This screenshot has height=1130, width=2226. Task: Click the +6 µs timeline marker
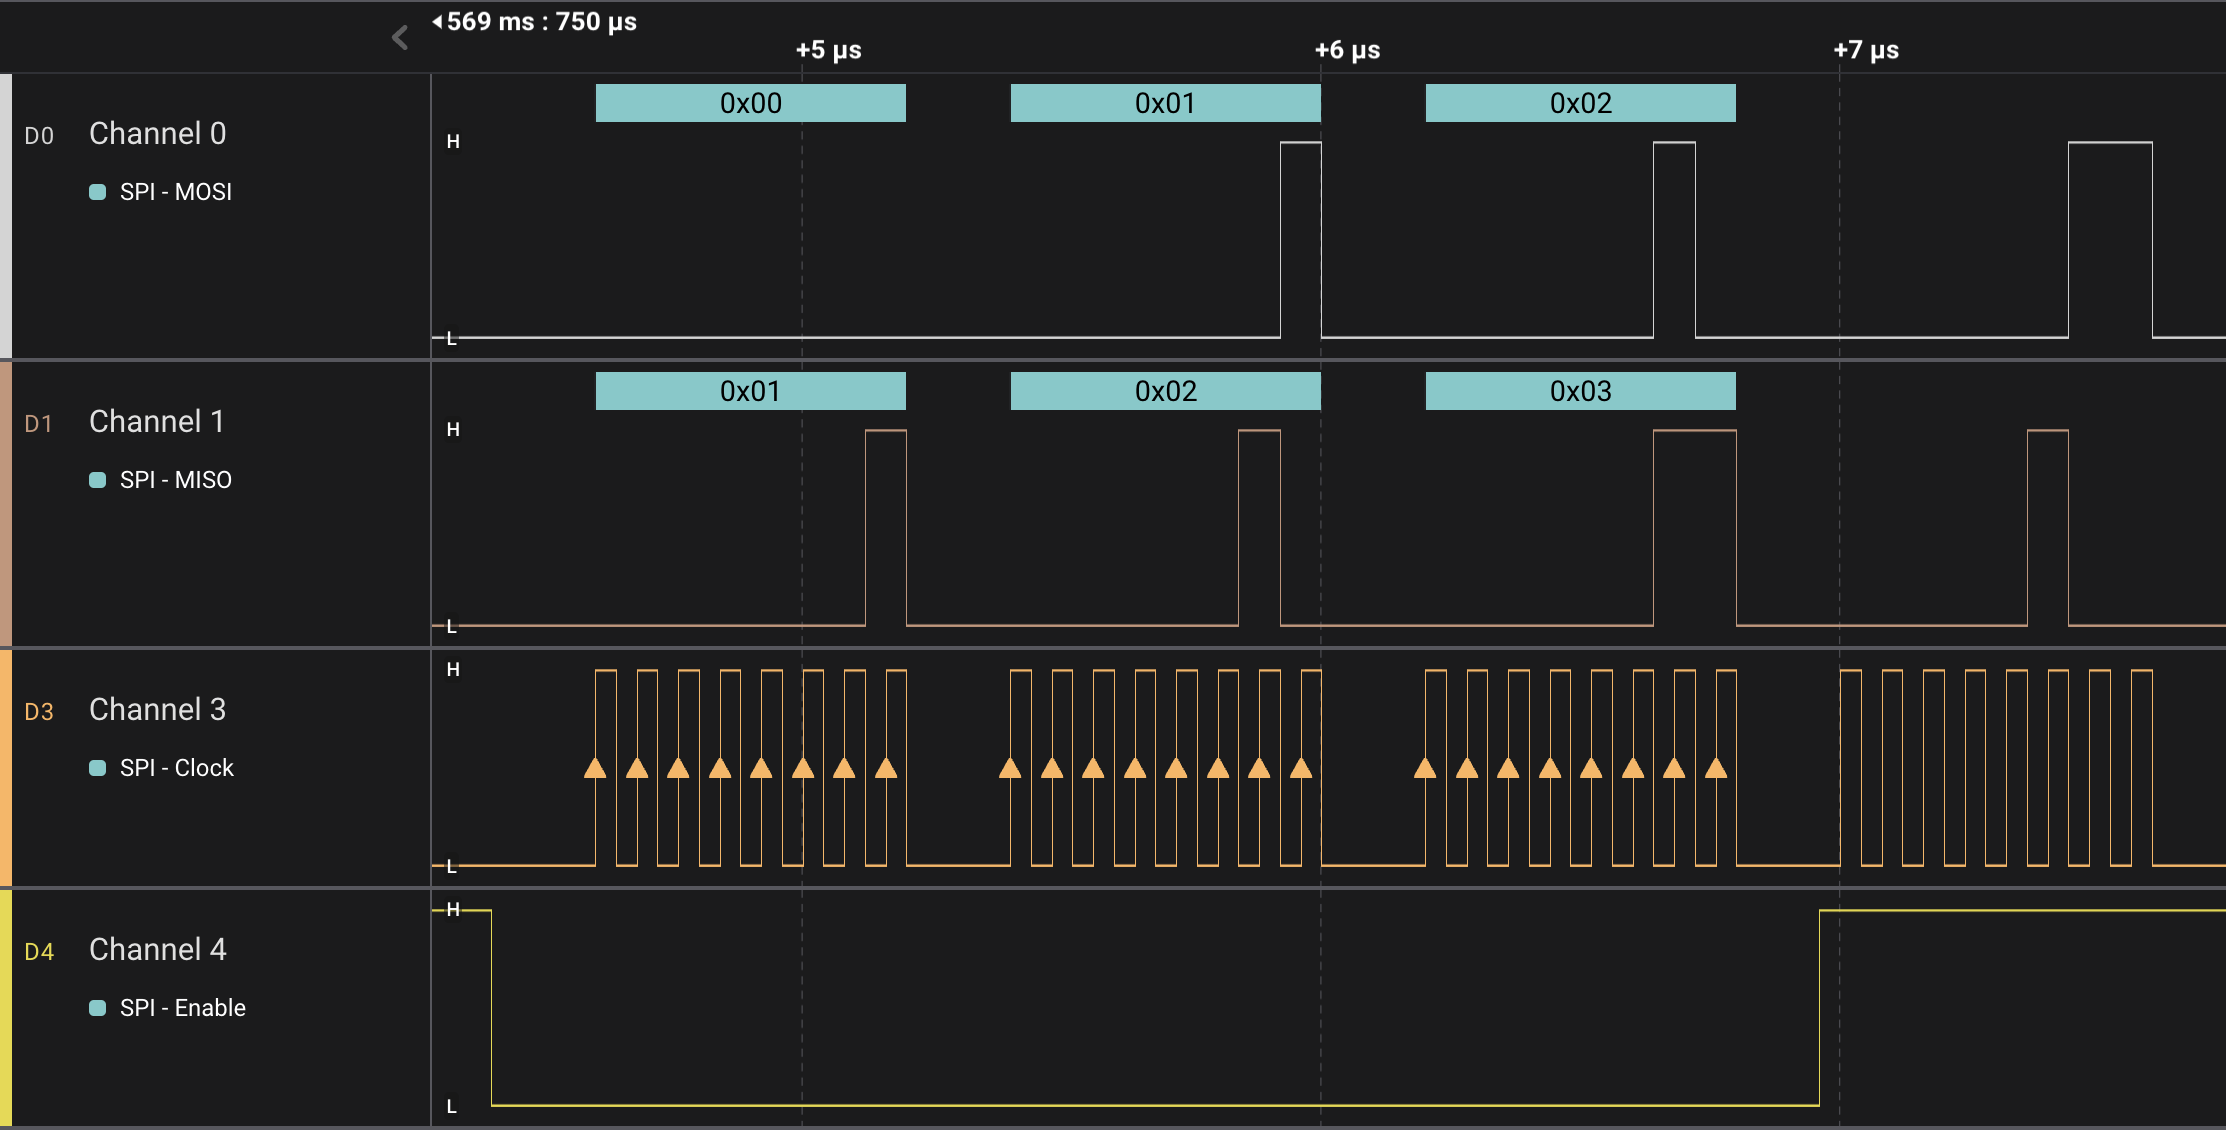[1347, 50]
